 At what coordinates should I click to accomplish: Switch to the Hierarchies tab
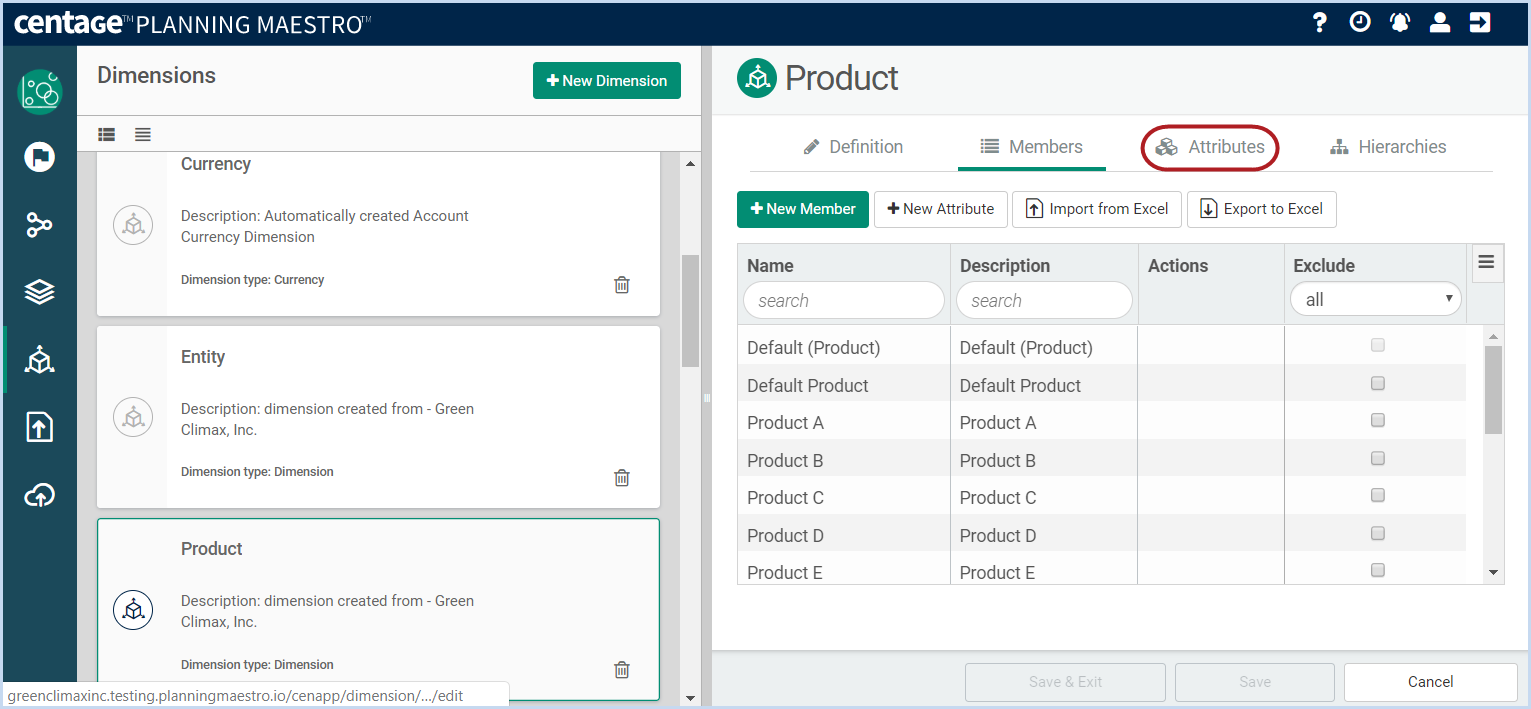click(x=1388, y=147)
